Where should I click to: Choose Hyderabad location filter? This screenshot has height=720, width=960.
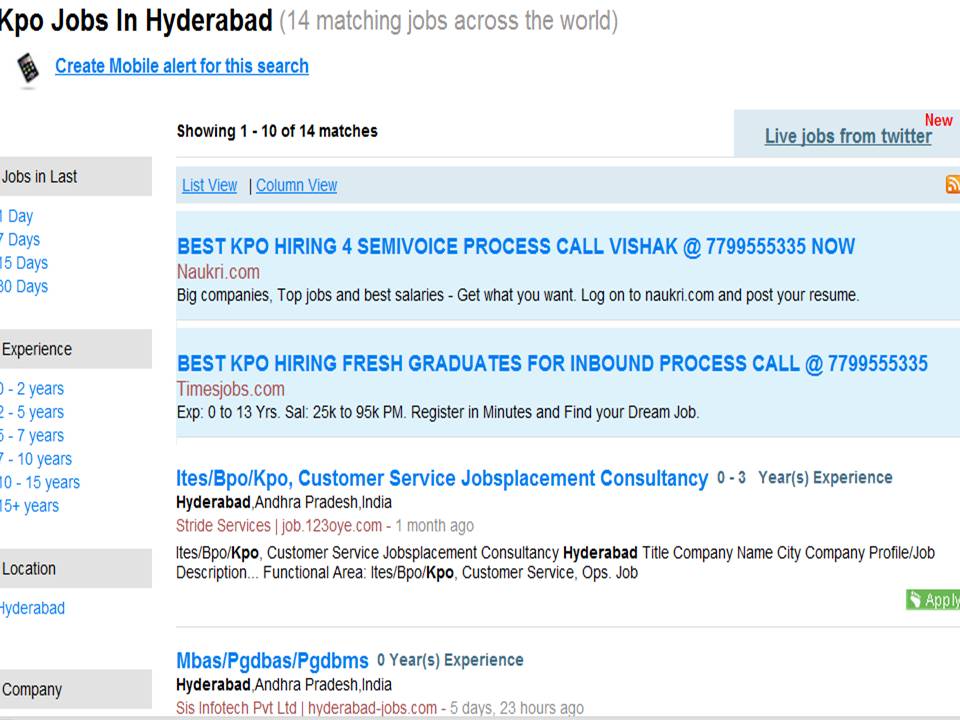click(x=32, y=608)
